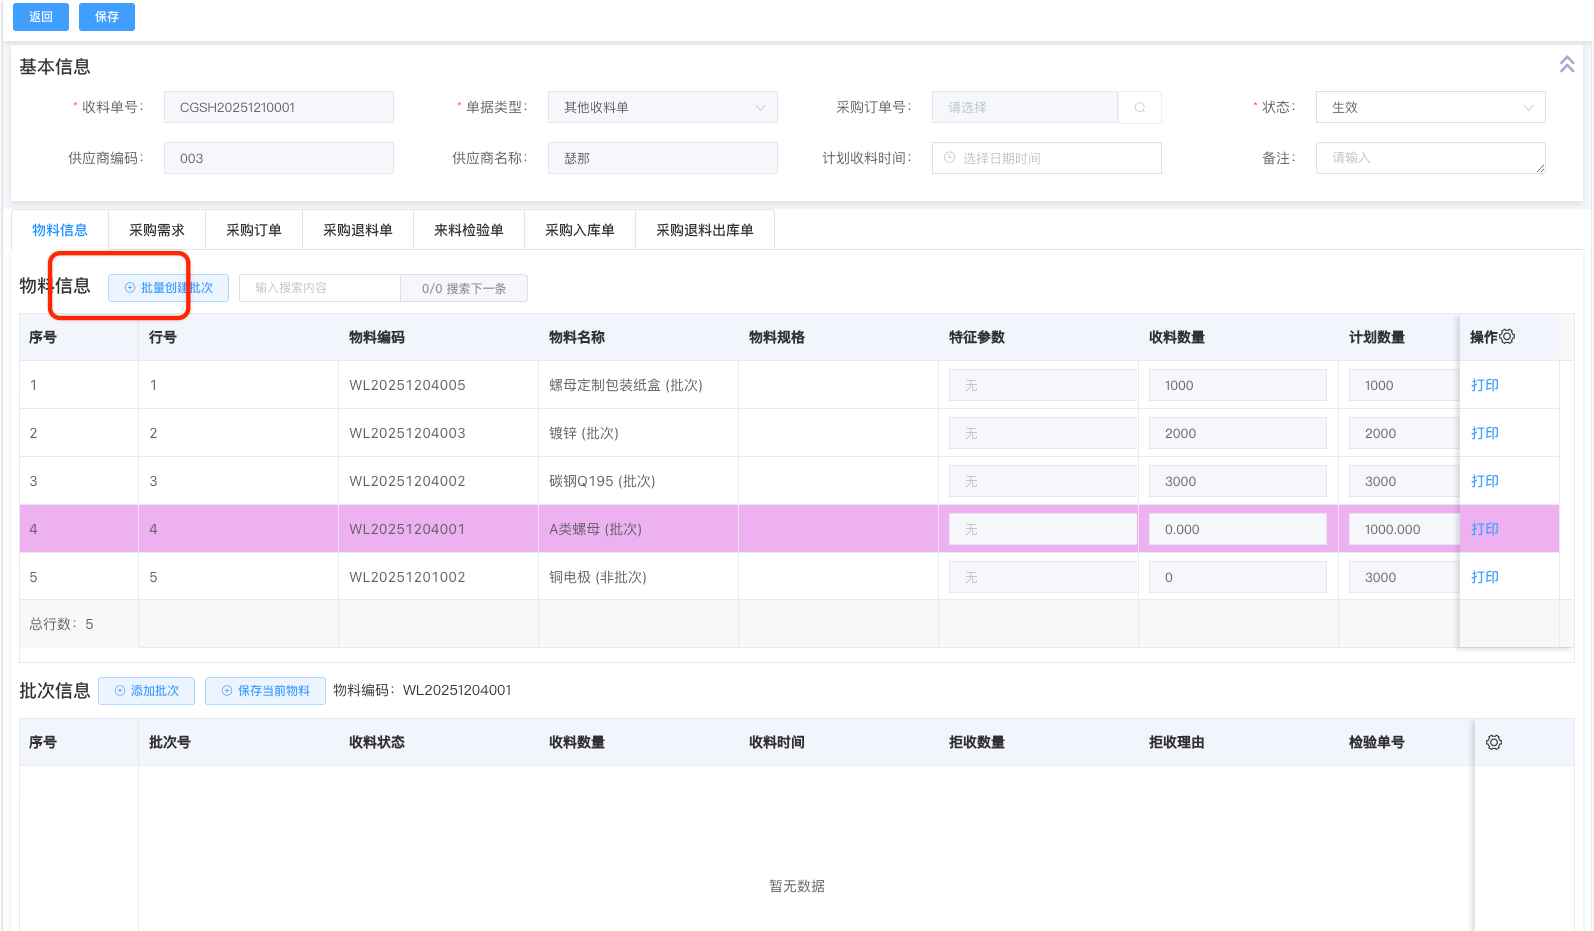Focus the 输入搜索内容 search field
The width and height of the screenshot is (1594, 931).
pyautogui.click(x=320, y=288)
